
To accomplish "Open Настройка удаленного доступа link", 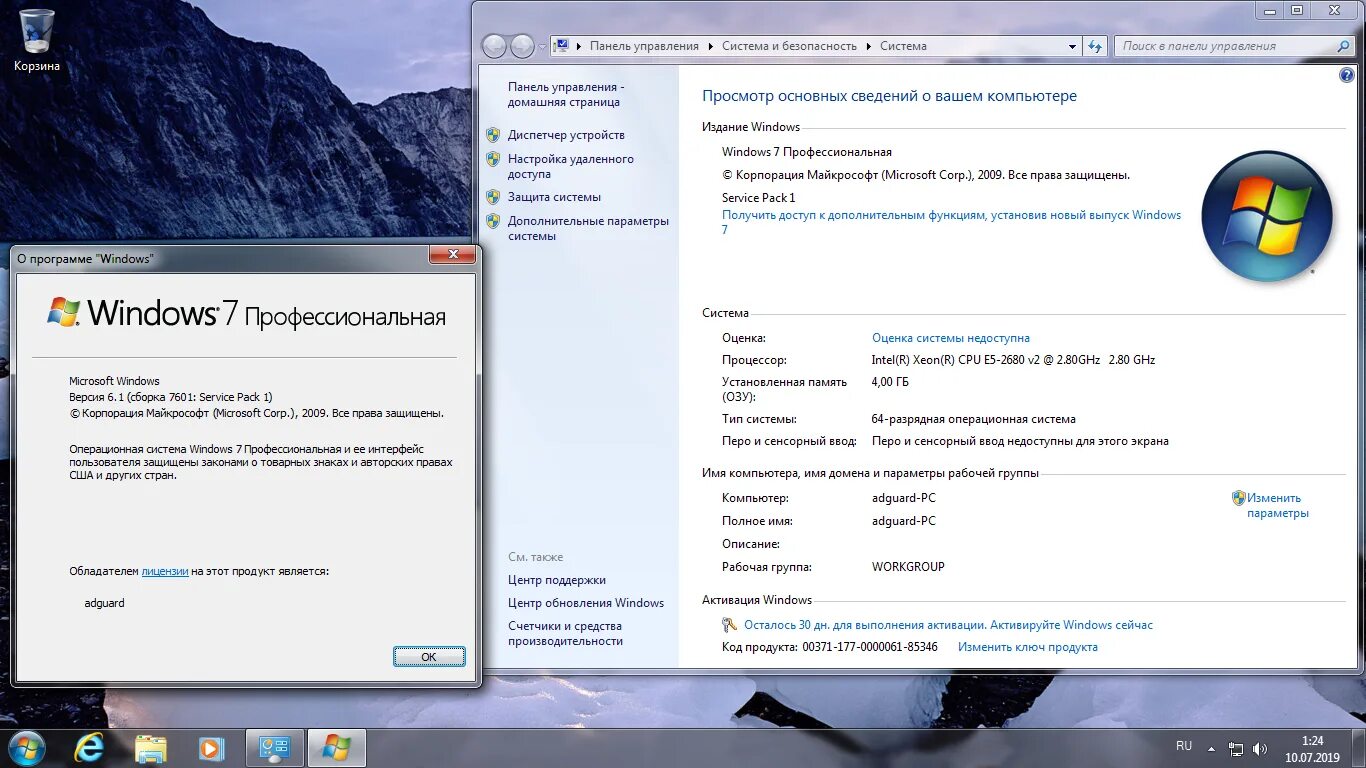I will click(570, 166).
